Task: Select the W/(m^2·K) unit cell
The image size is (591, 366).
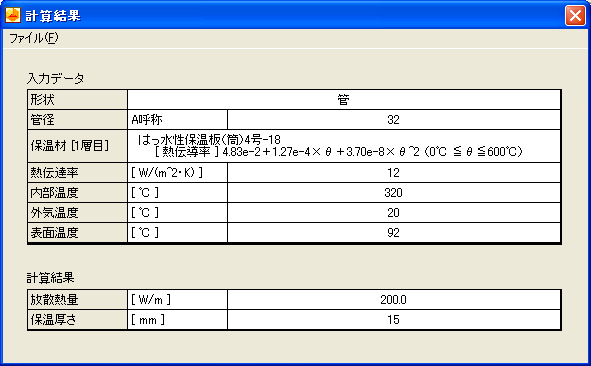Action: tap(178, 173)
